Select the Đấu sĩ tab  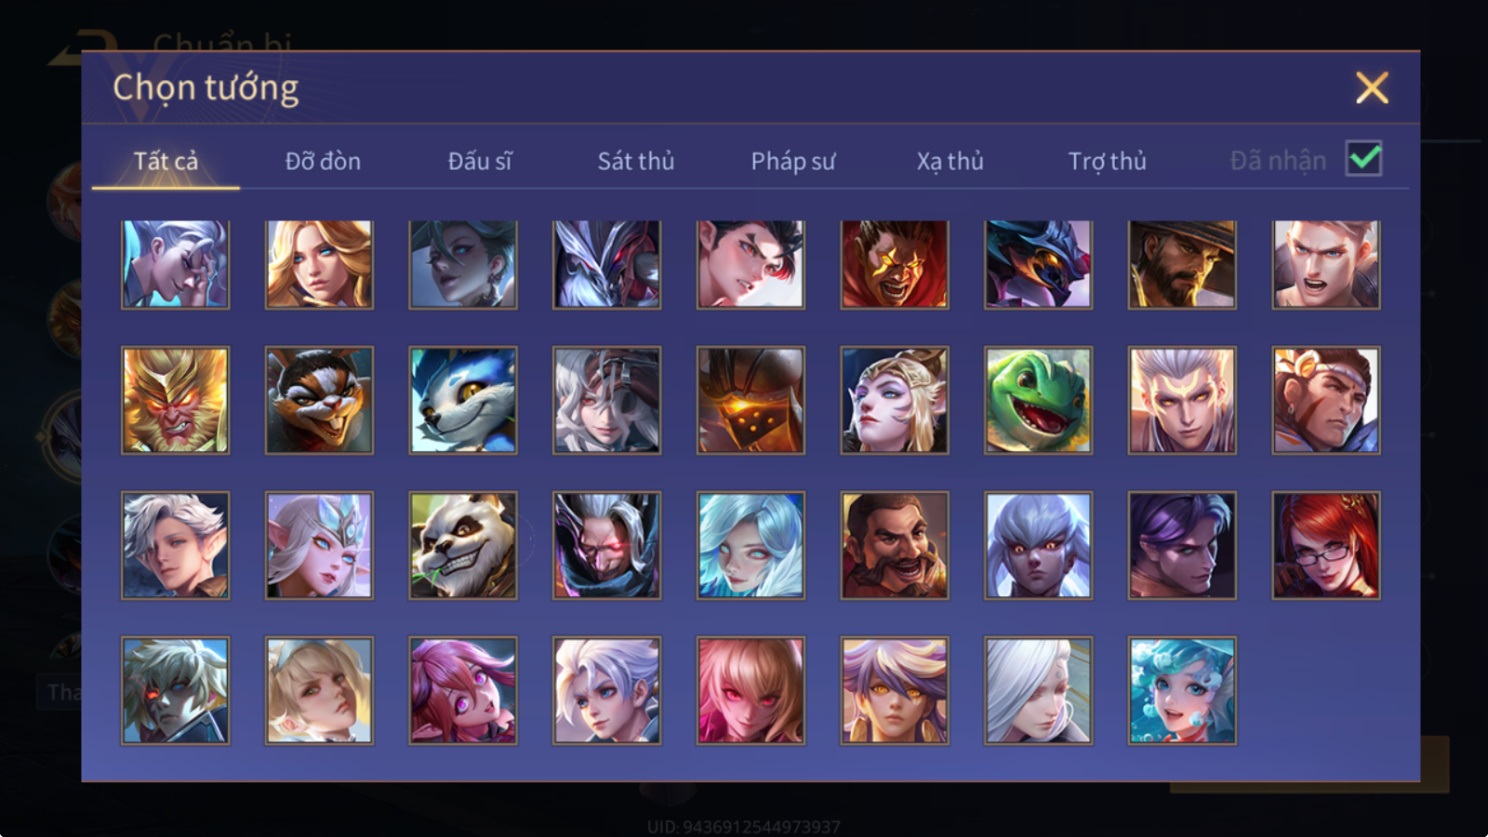[479, 161]
